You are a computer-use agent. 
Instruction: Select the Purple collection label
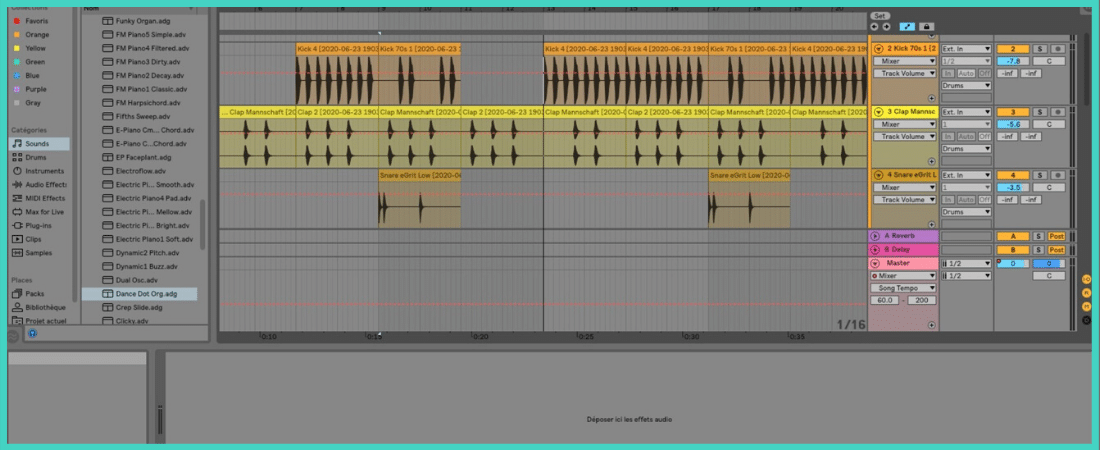point(36,89)
